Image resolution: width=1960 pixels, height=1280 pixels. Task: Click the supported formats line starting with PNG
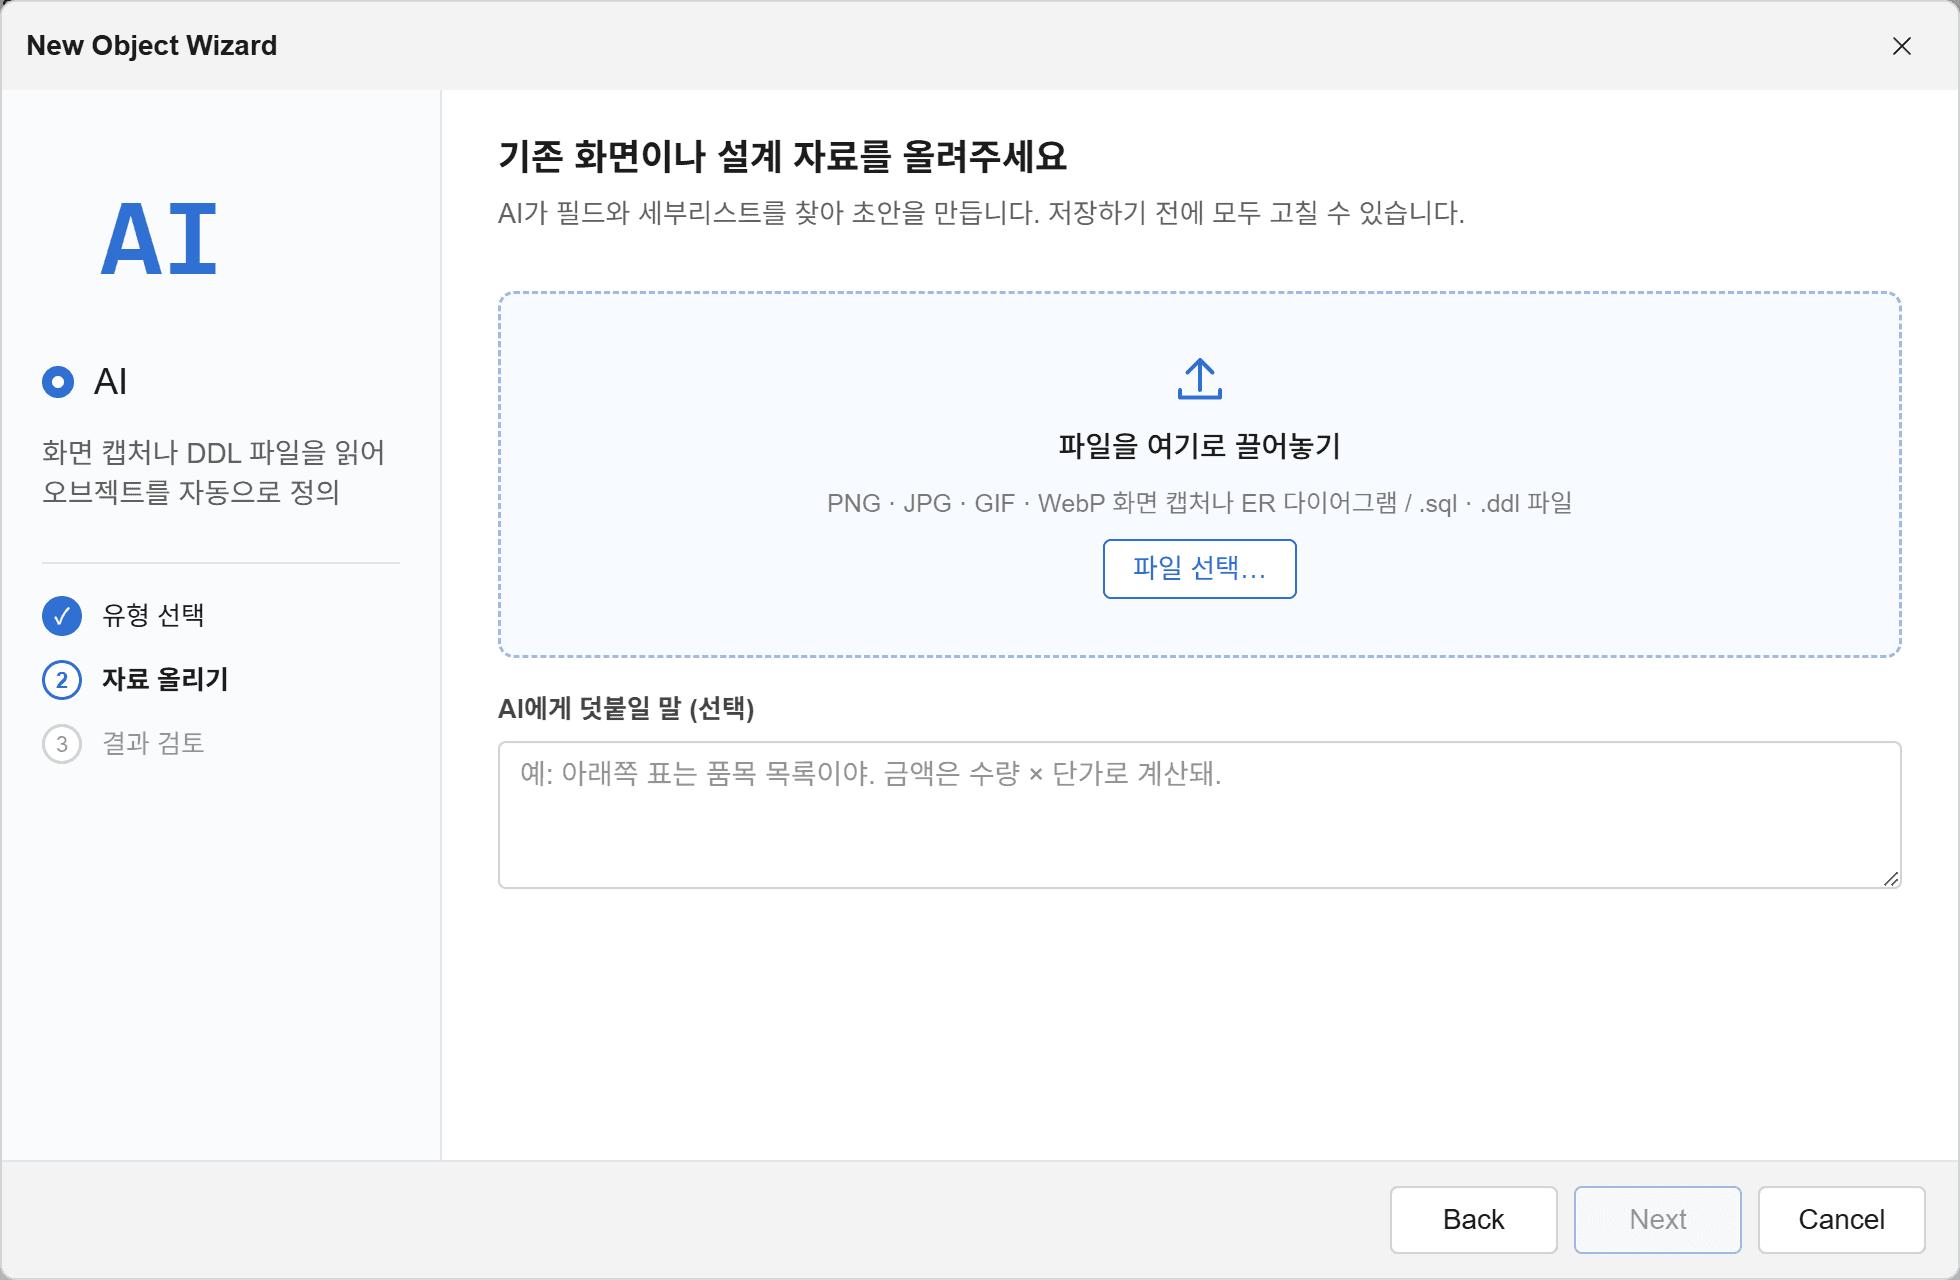tap(1199, 503)
